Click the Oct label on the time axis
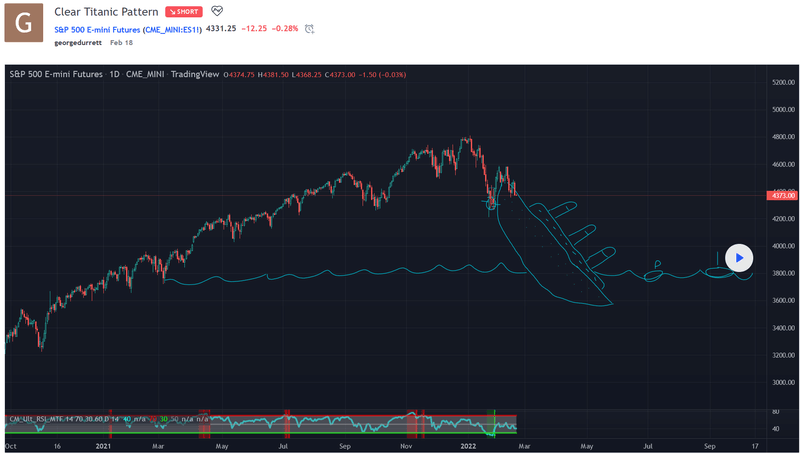Screen dimensions: 800x453 10,446
